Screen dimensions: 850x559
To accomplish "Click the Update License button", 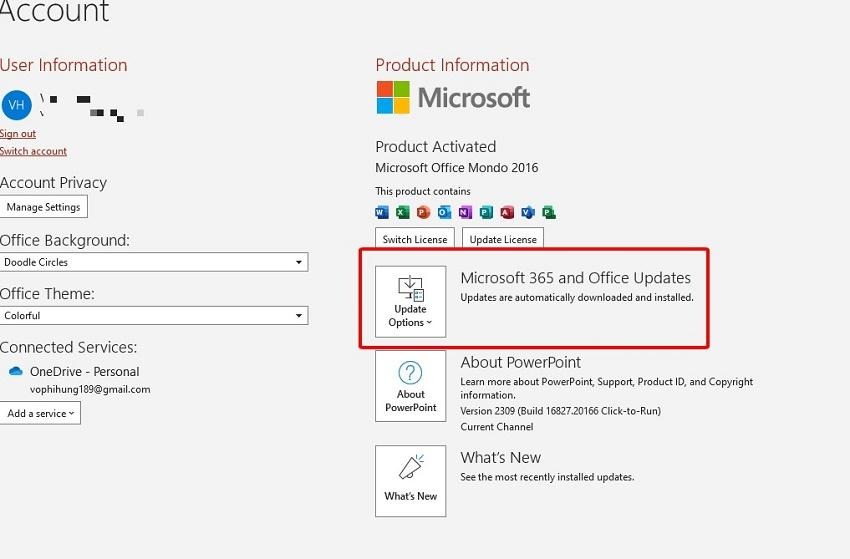I will click(503, 239).
